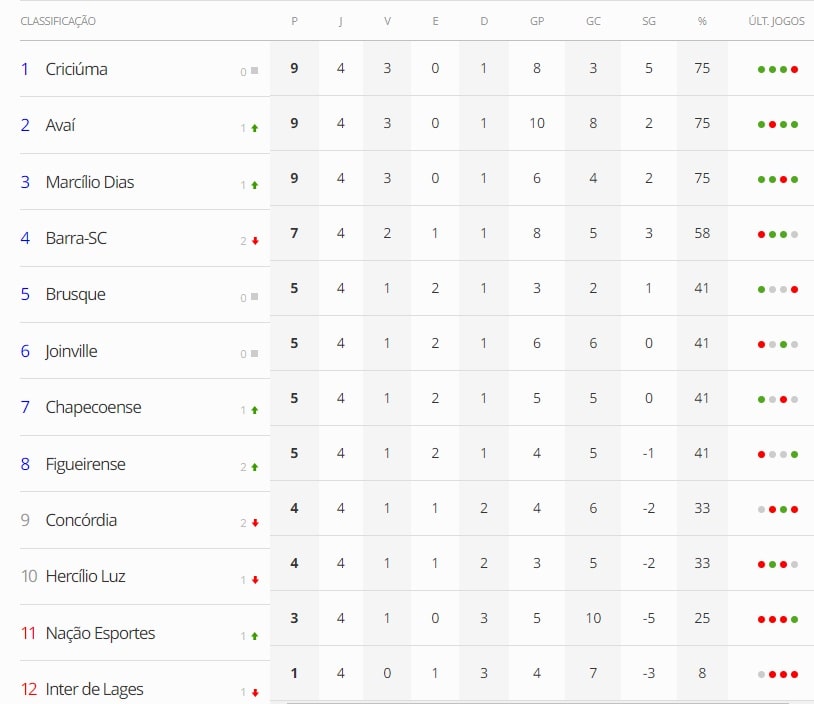Click the green dot in Figueirense's recent games

(794, 454)
